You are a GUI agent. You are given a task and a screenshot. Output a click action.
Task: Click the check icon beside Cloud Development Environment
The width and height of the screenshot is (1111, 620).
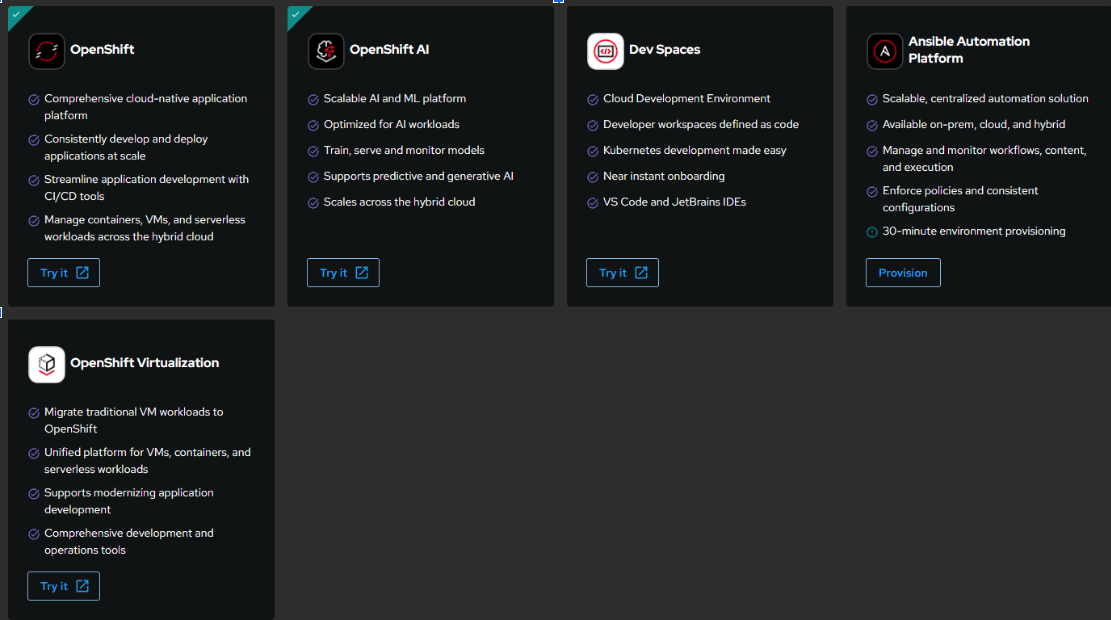coord(592,99)
